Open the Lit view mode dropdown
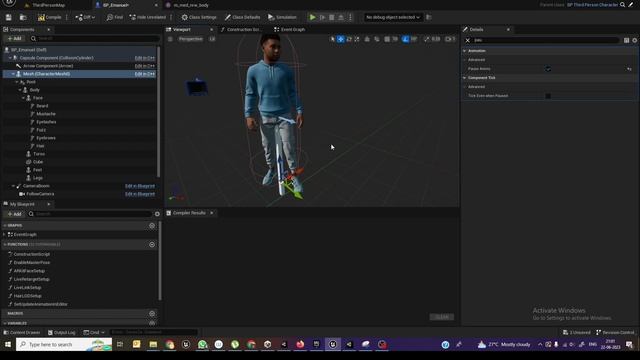 pos(212,39)
